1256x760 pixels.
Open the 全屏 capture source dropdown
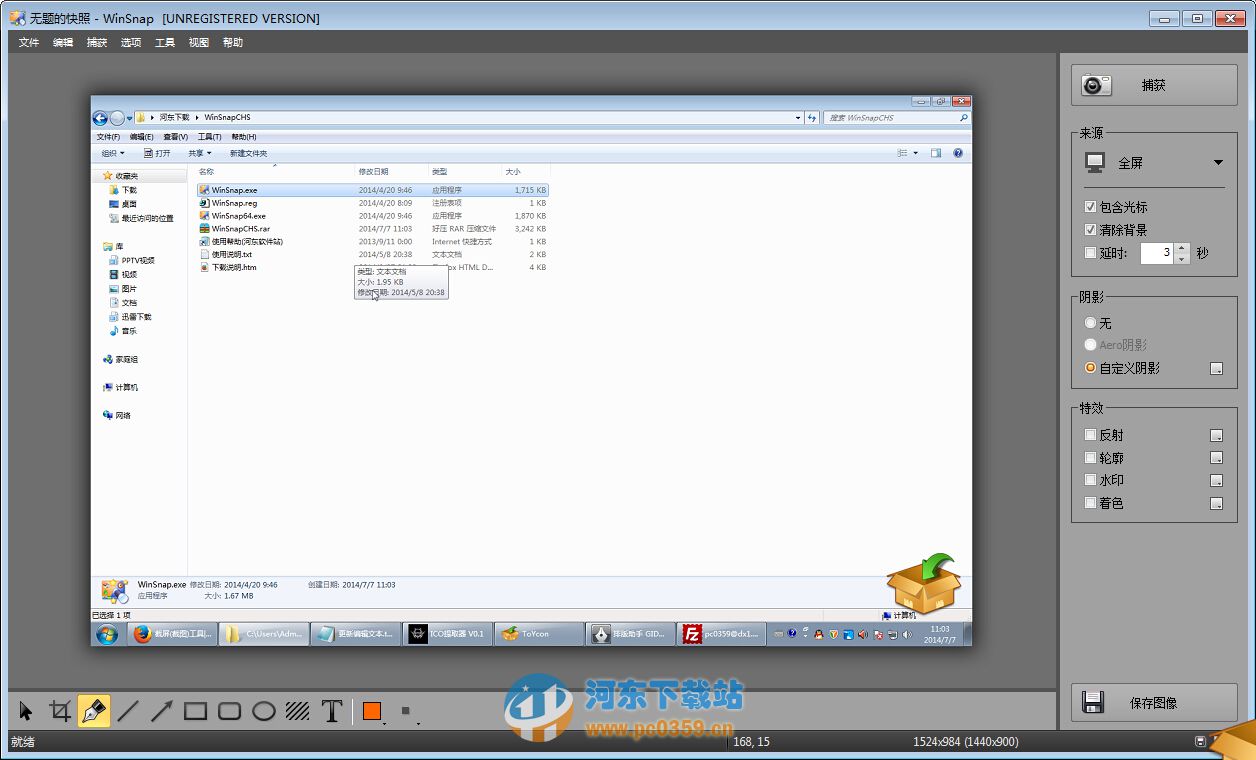click(x=1218, y=160)
